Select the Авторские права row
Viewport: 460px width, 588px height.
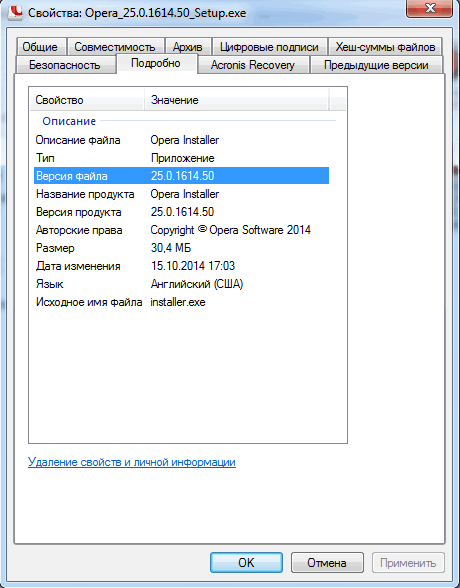pos(181,230)
